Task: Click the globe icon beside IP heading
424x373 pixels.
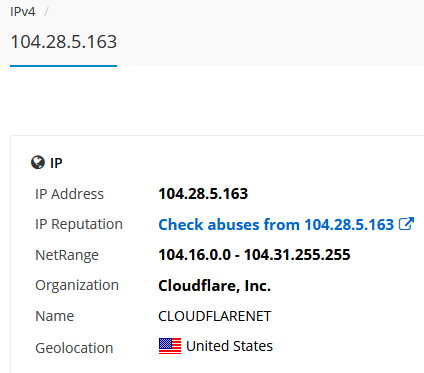Action: (x=38, y=162)
